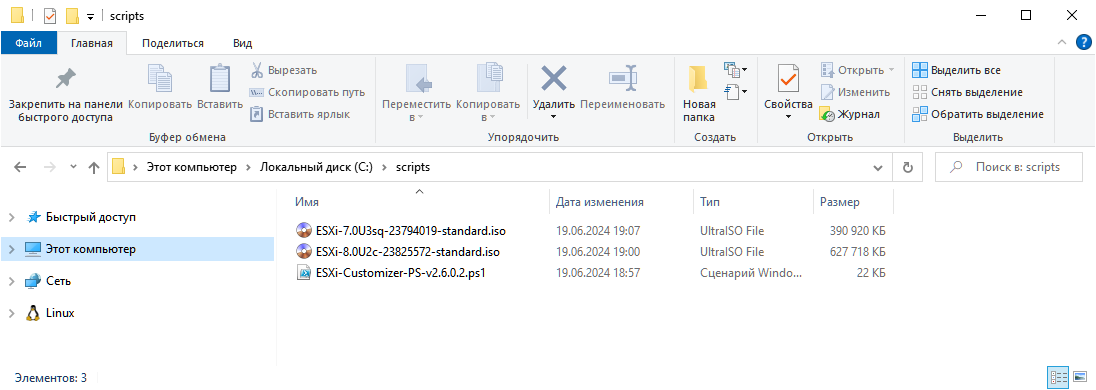The width and height of the screenshot is (1096, 390).
Task: Click Обратить выделение
Action: tap(978, 114)
